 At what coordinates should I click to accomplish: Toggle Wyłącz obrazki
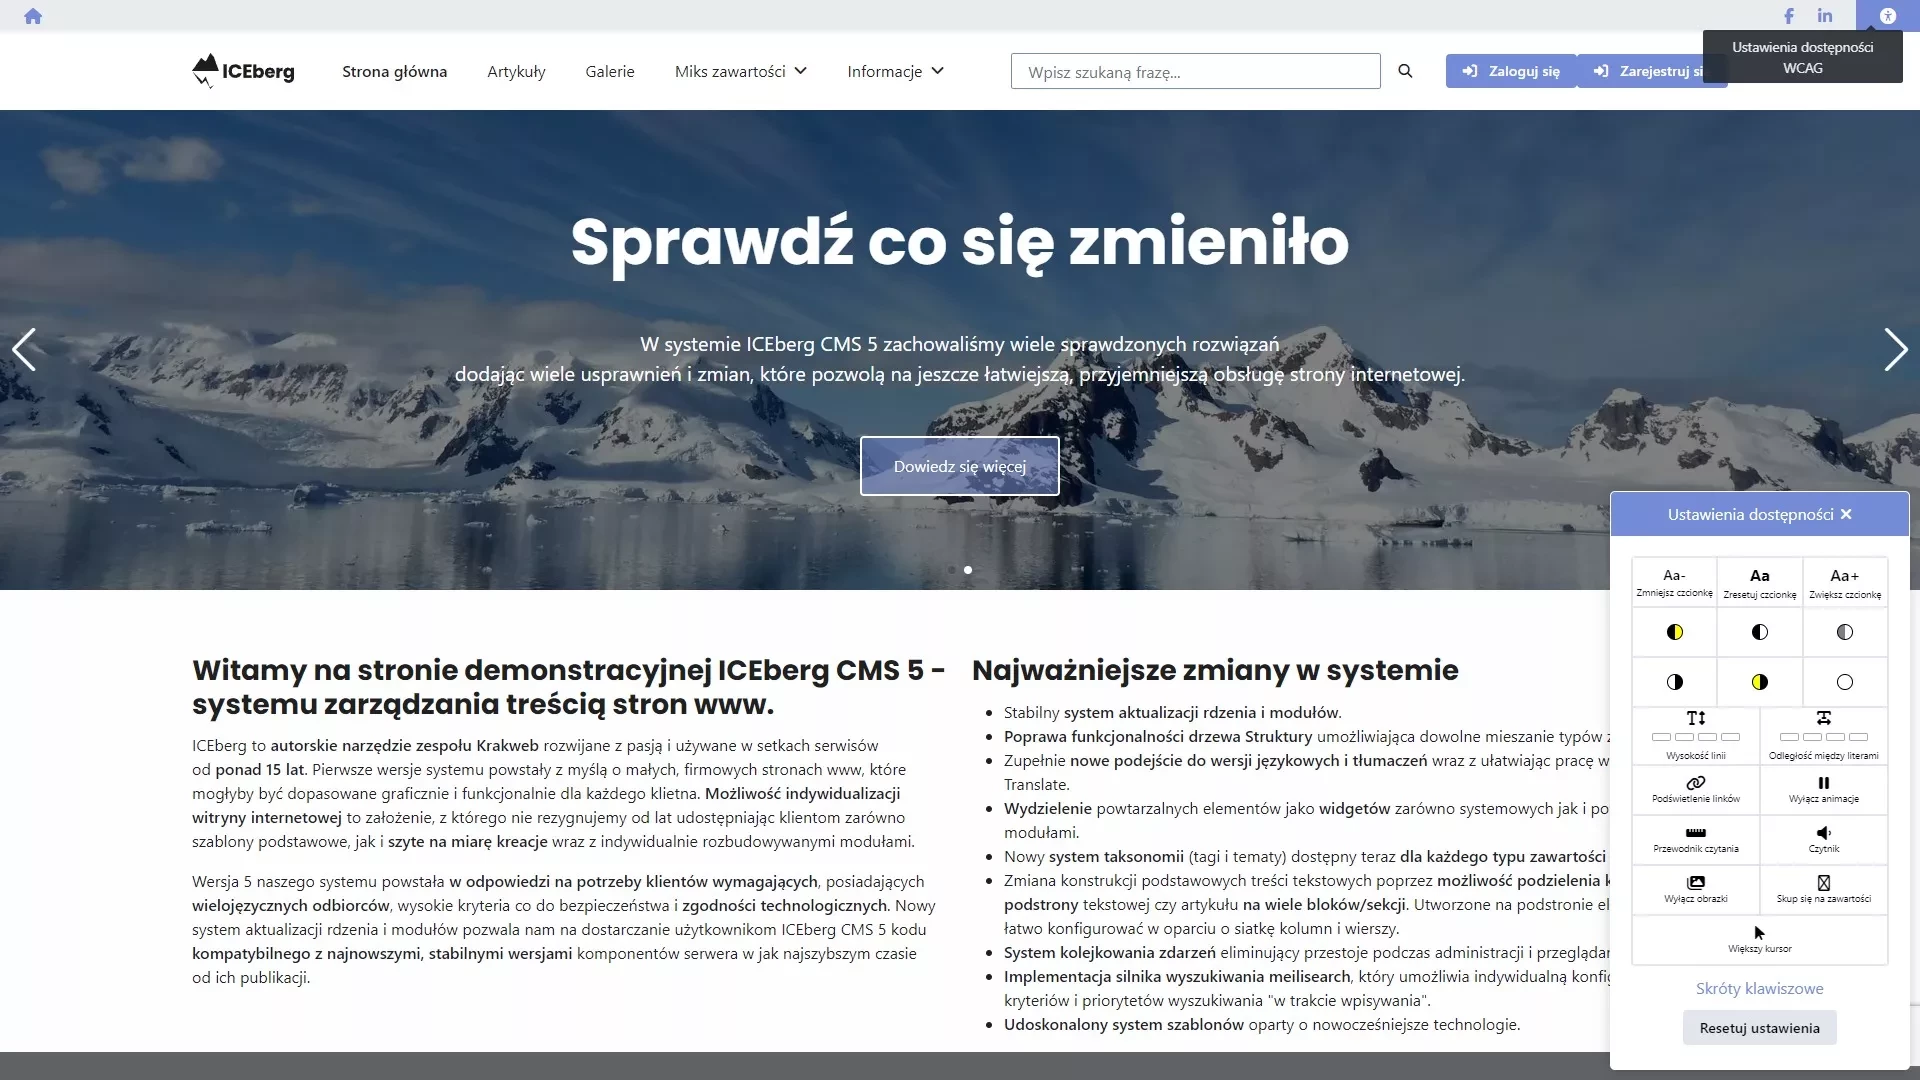[x=1696, y=889]
